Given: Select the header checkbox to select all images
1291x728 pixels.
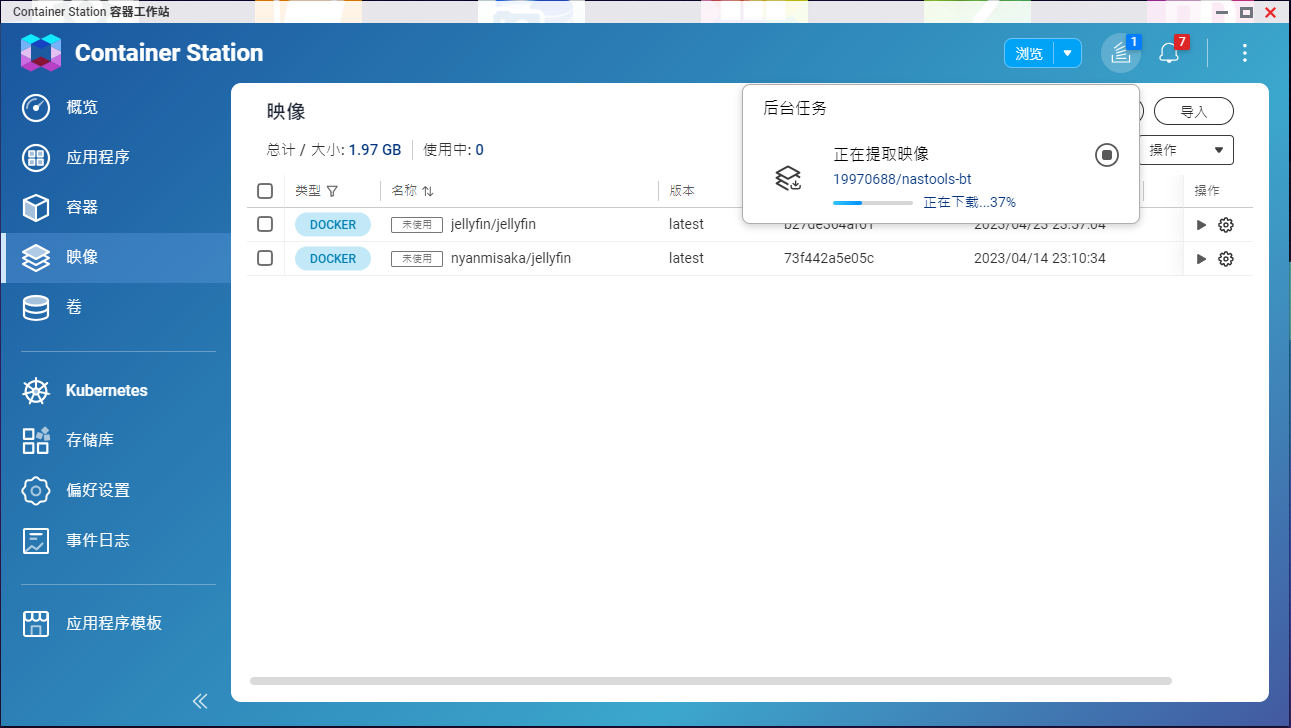Looking at the screenshot, I should coord(264,191).
